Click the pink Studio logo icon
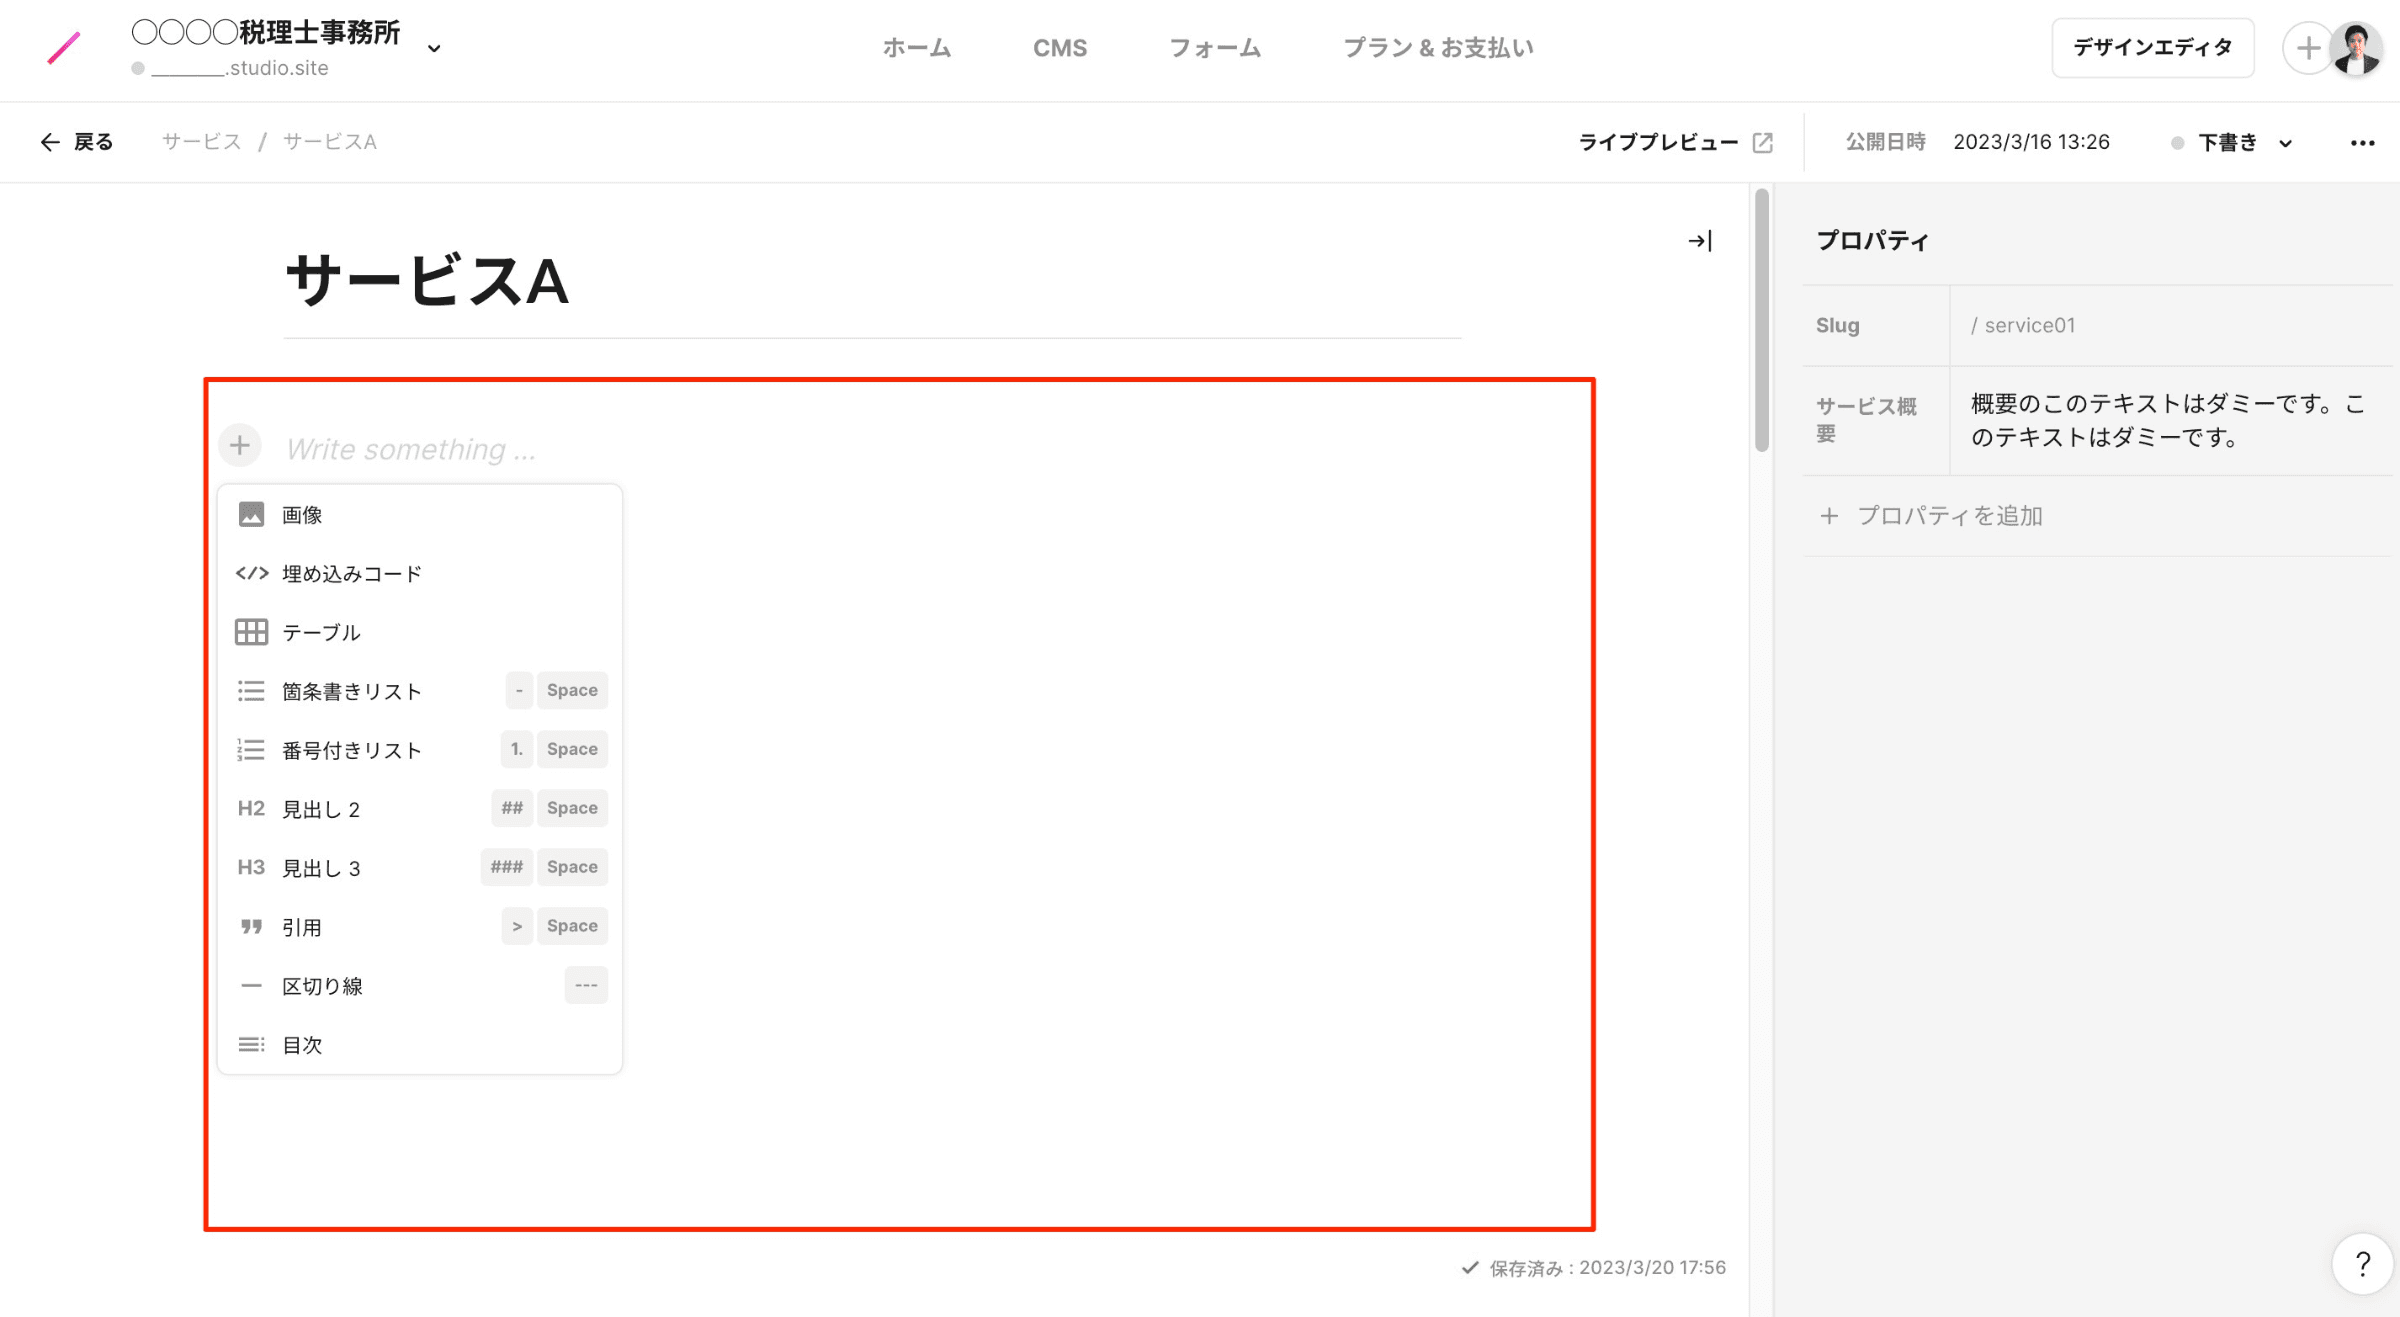The width and height of the screenshot is (2400, 1317). (x=64, y=47)
